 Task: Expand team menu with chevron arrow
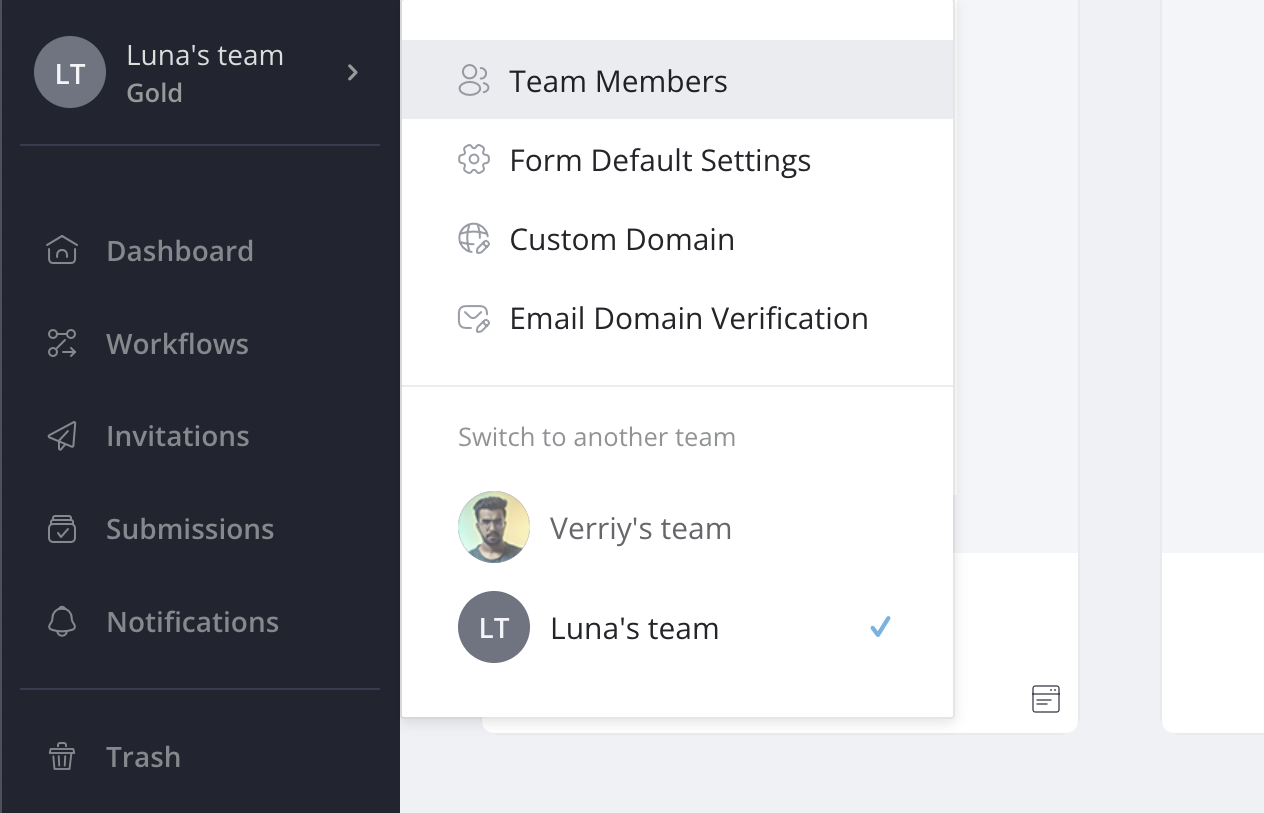[352, 72]
